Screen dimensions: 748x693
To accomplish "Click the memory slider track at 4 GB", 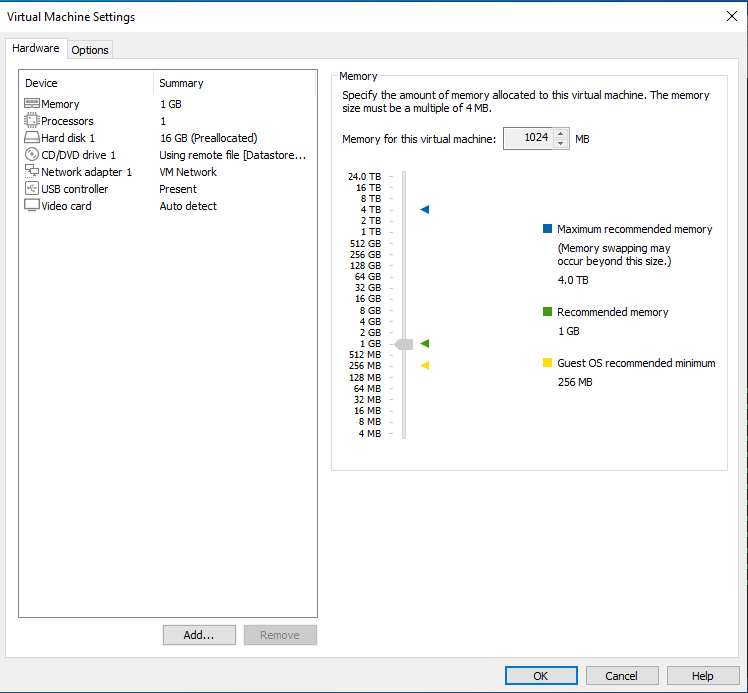I will 404,321.
